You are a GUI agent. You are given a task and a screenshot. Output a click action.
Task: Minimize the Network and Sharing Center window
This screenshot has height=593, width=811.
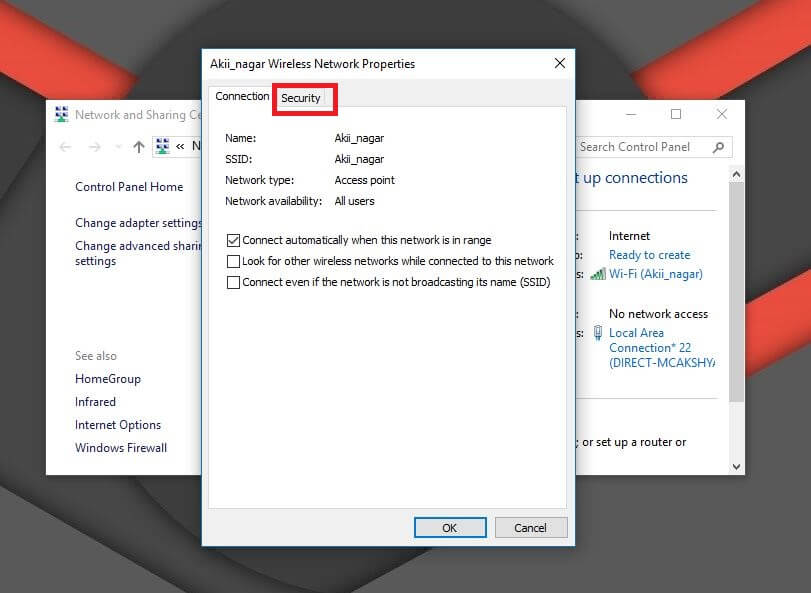coord(632,114)
